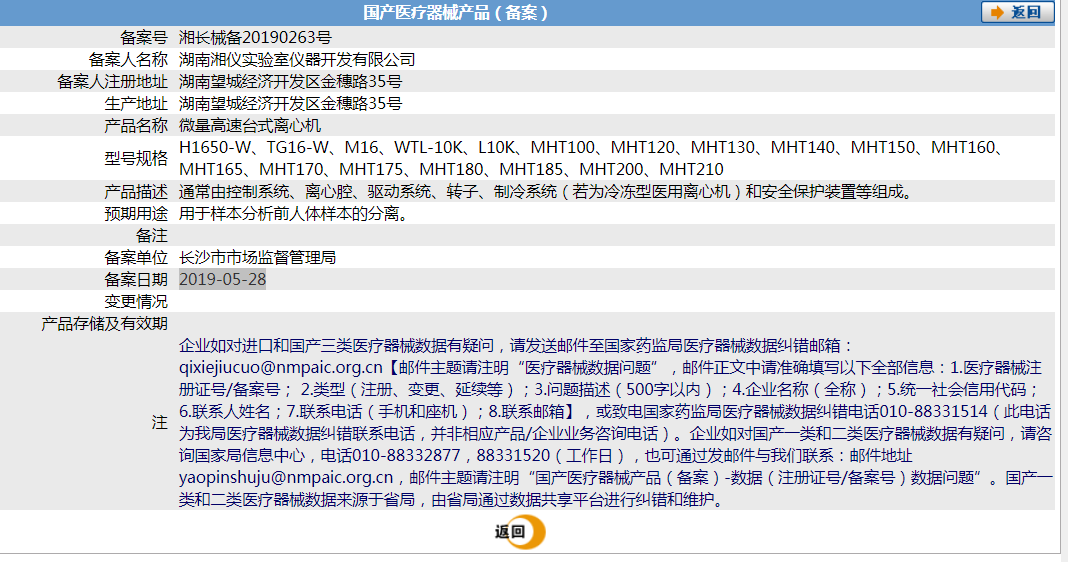Click the 备案人名称 field label
The width and height of the screenshot is (1068, 562).
(128, 59)
